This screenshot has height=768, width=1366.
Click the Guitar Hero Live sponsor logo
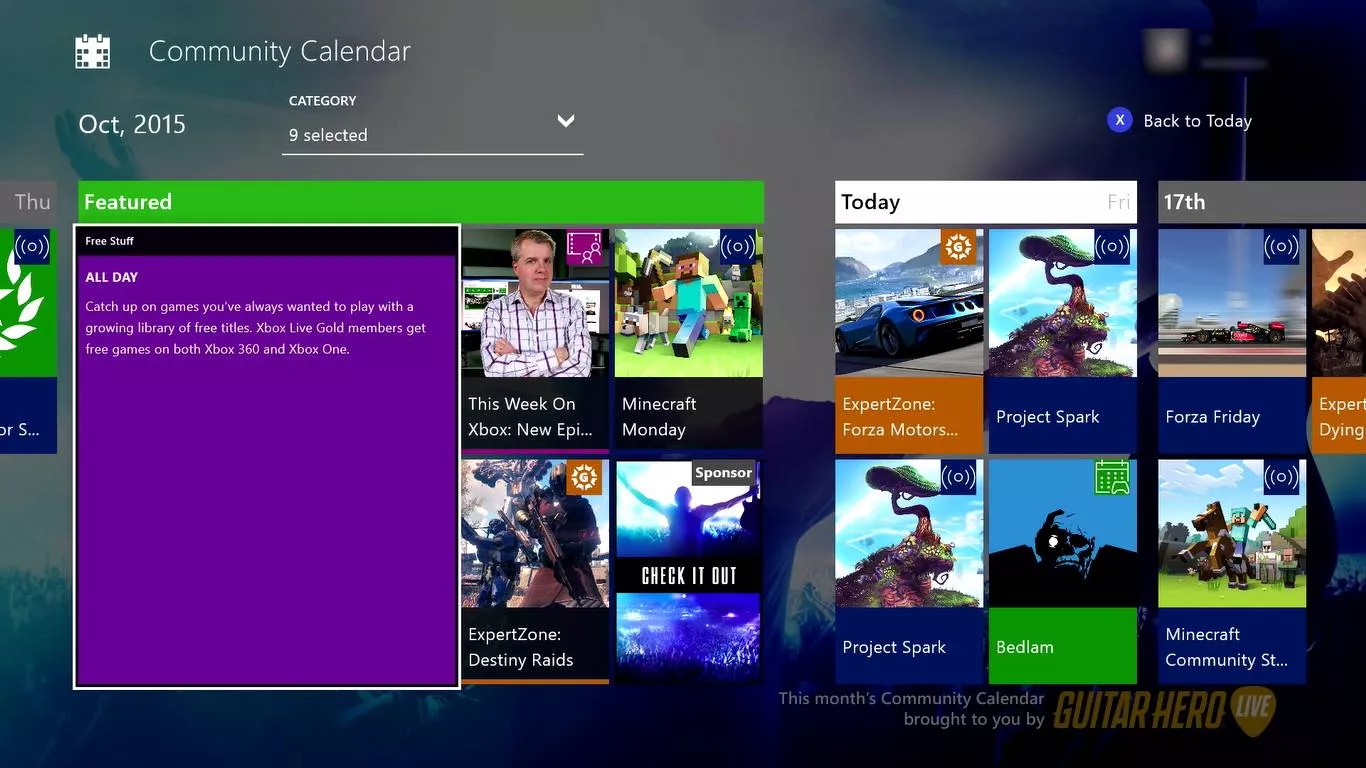click(x=1164, y=709)
